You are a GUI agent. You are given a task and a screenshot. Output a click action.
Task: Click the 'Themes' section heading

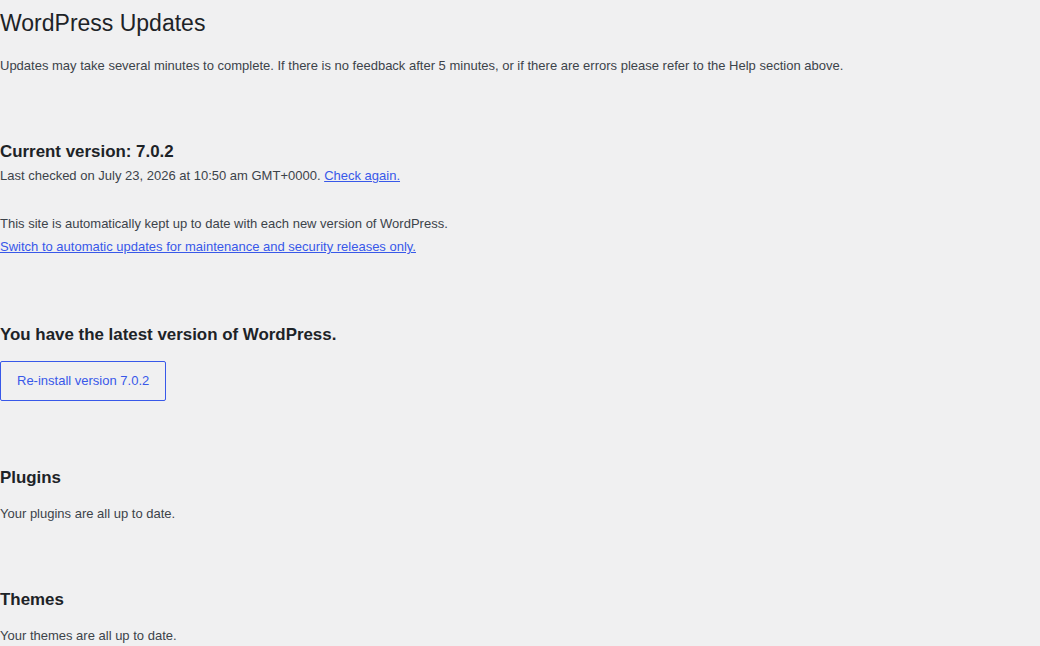coord(32,600)
